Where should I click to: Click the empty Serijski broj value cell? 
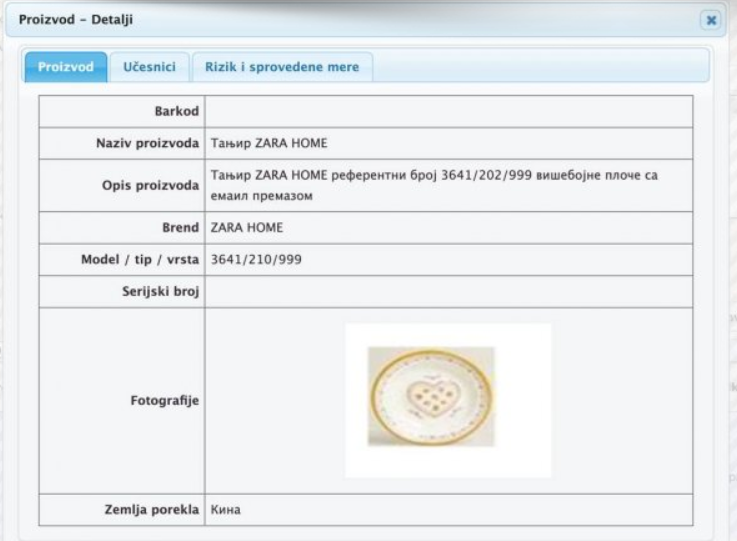coord(448,292)
